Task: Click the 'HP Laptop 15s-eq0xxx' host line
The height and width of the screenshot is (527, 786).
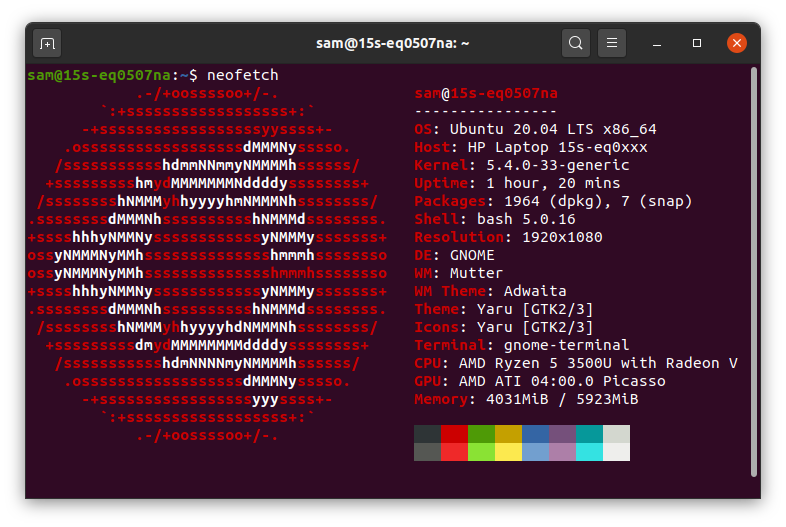Action: coord(557,147)
